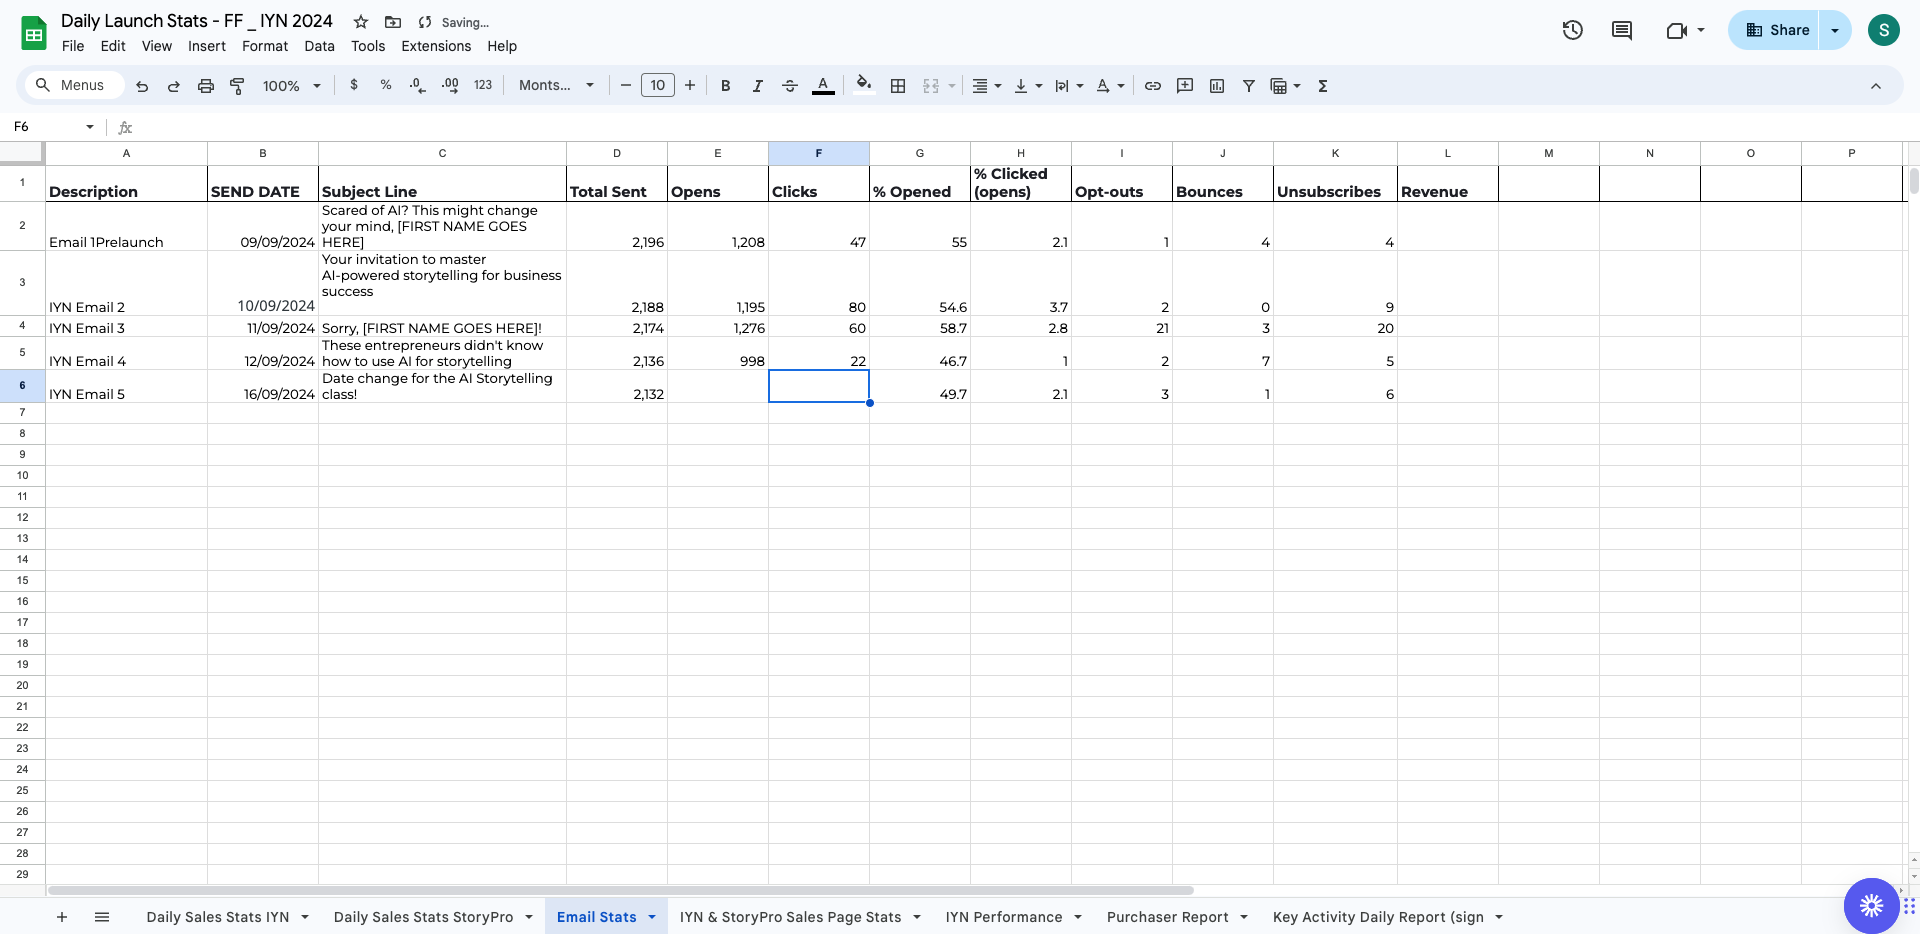Toggle bold formatting
1920x934 pixels.
coord(725,86)
